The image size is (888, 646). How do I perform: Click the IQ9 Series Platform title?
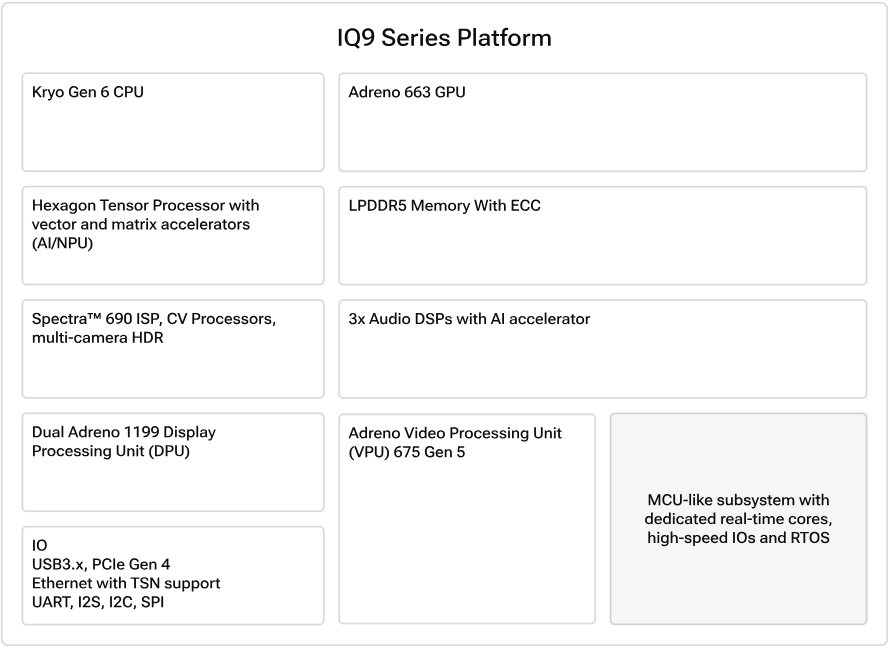tap(444, 38)
